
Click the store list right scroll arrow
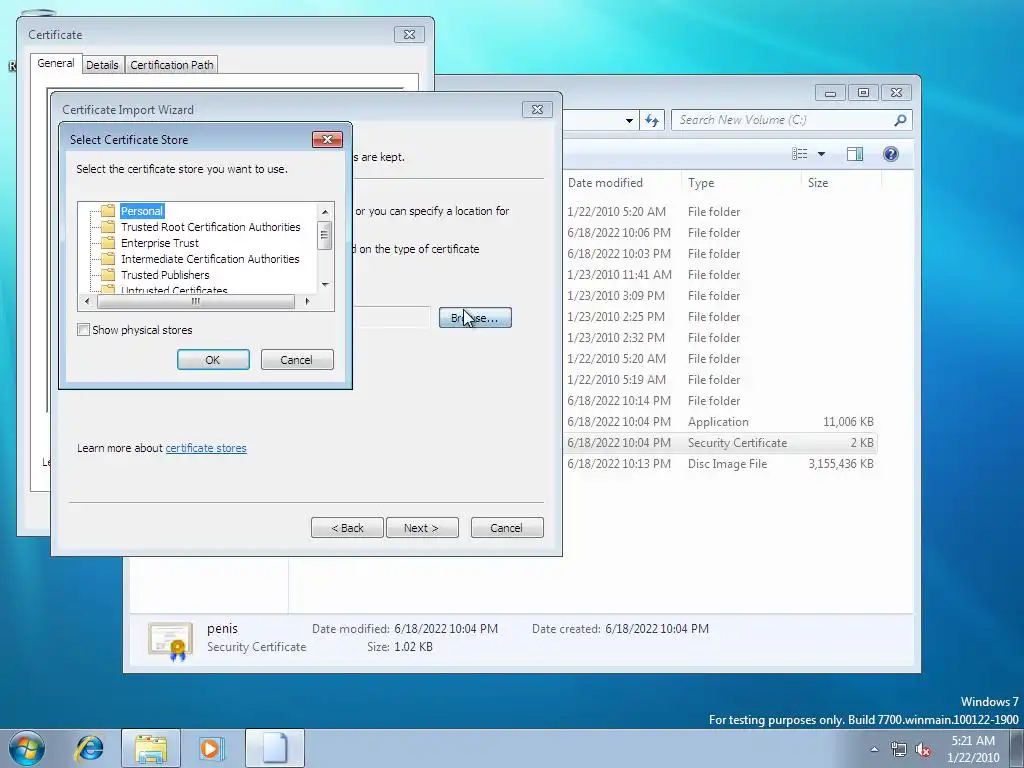(307, 302)
